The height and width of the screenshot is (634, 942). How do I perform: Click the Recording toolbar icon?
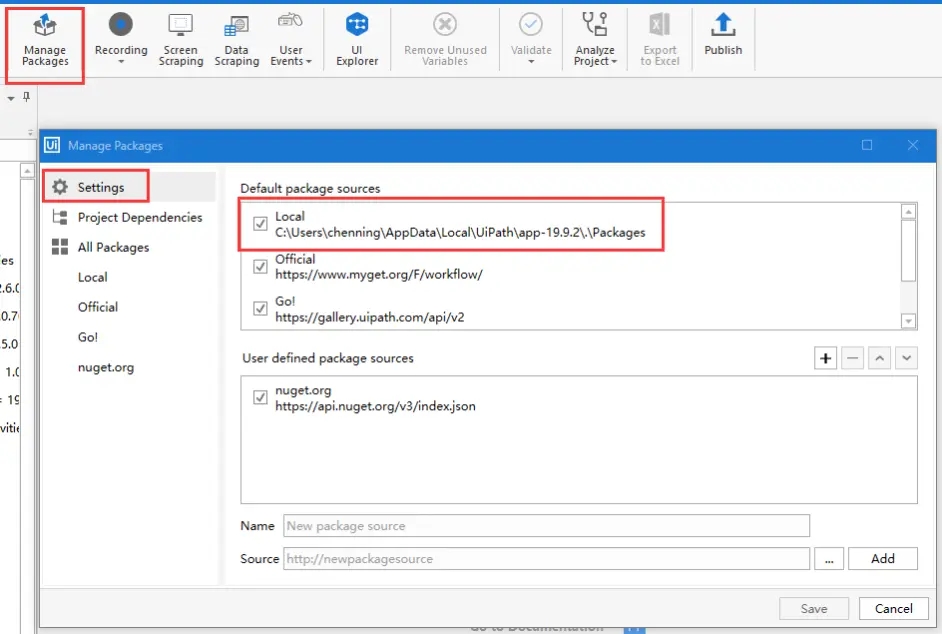[121, 25]
